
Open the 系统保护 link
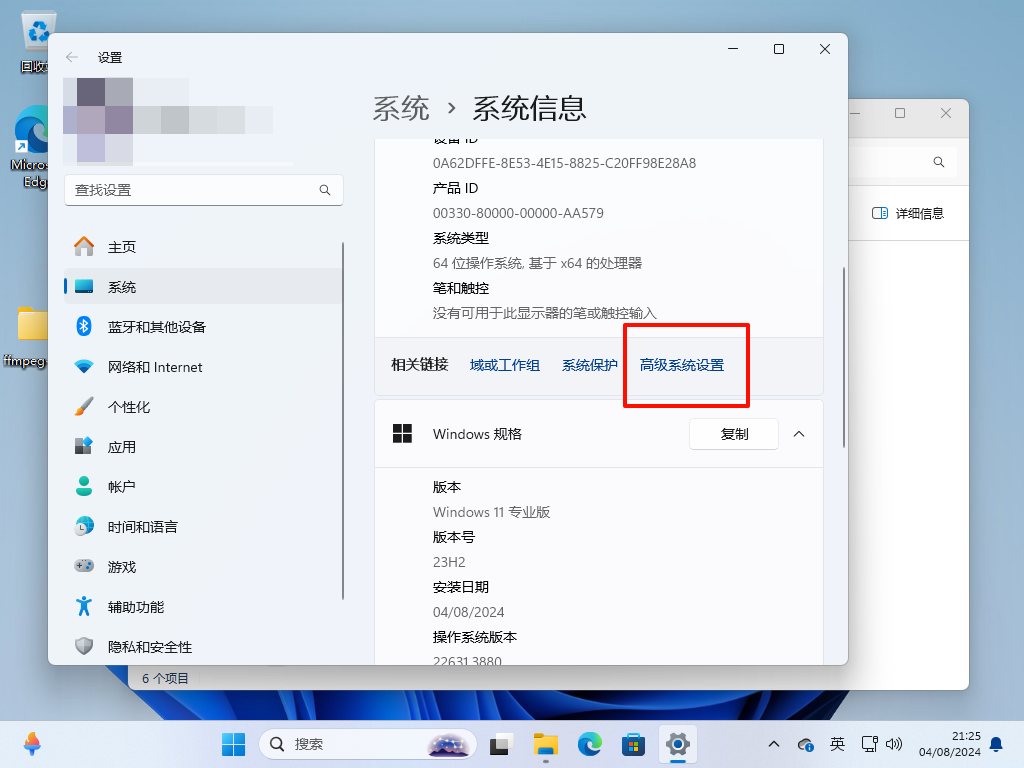pyautogui.click(x=590, y=365)
